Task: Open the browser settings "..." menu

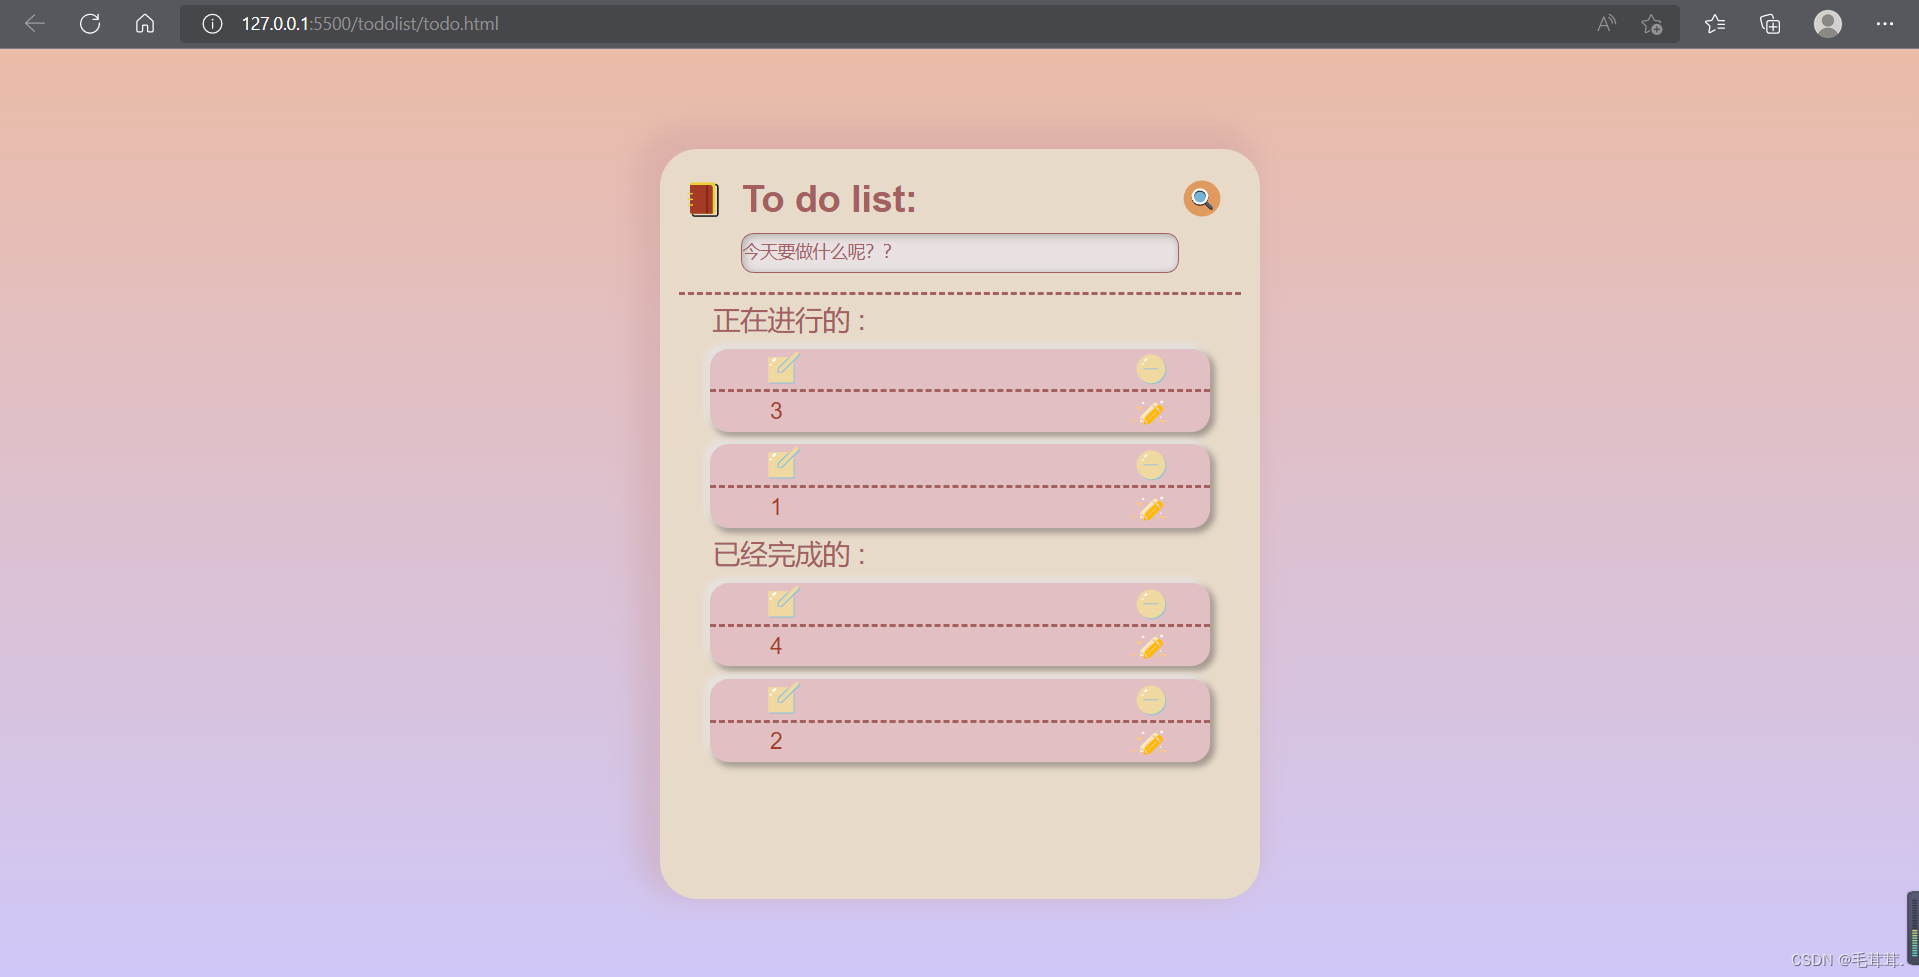Action: tap(1886, 23)
